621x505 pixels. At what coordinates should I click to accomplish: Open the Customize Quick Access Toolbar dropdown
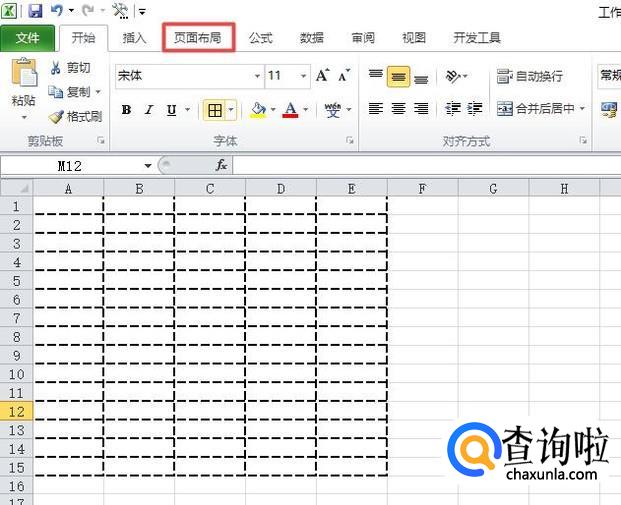pos(142,12)
